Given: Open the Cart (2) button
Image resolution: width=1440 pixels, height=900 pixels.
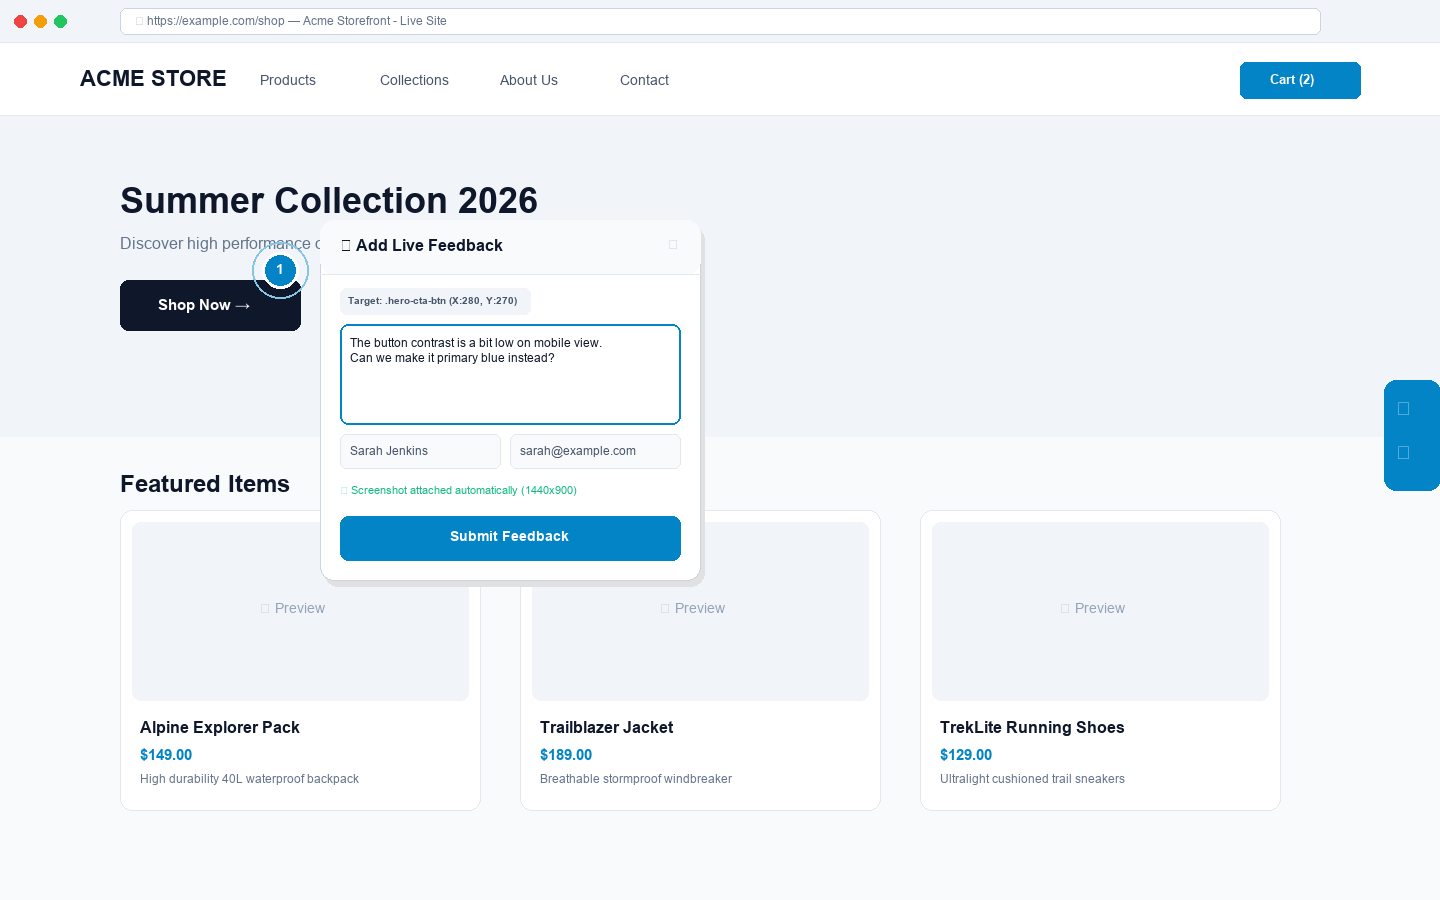Looking at the screenshot, I should click(1300, 80).
